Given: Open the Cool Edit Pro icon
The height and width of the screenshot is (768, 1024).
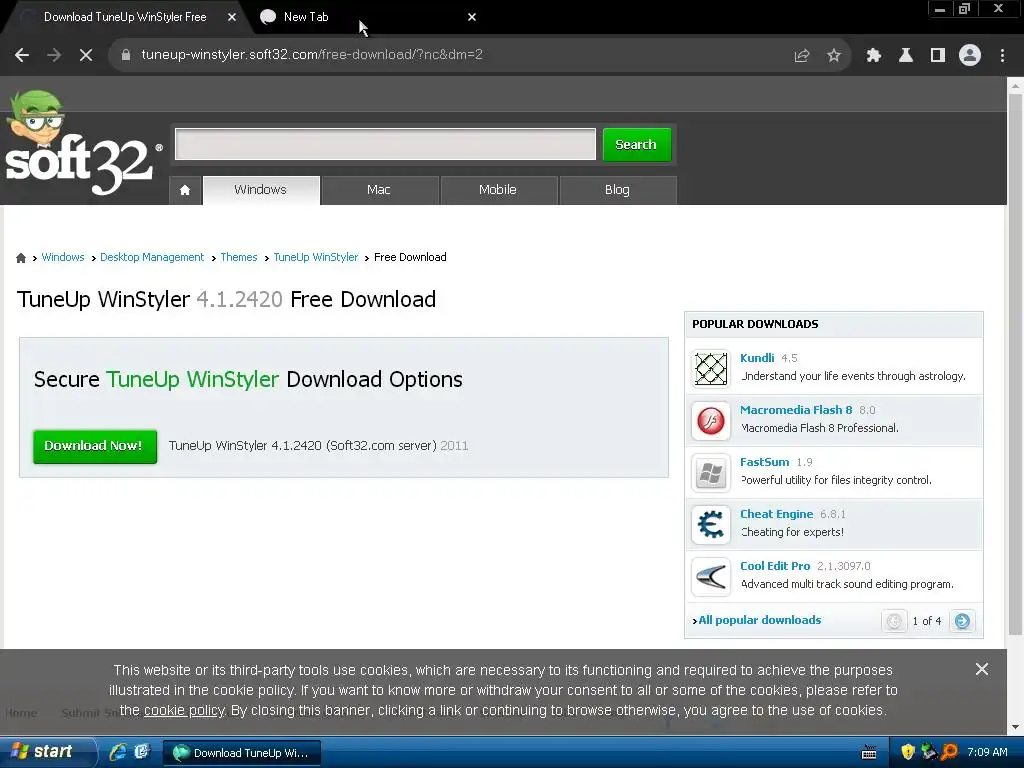Looking at the screenshot, I should click(x=711, y=577).
